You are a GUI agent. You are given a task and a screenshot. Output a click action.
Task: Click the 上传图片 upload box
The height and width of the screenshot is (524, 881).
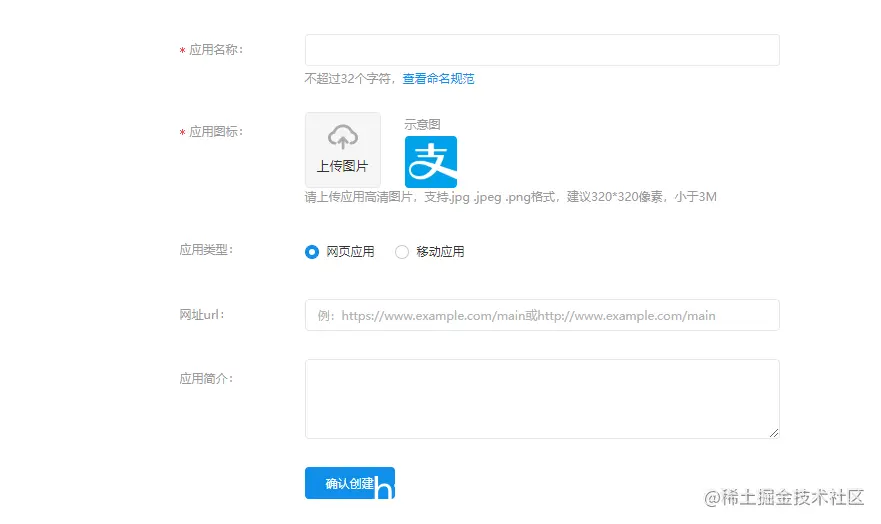(x=343, y=150)
